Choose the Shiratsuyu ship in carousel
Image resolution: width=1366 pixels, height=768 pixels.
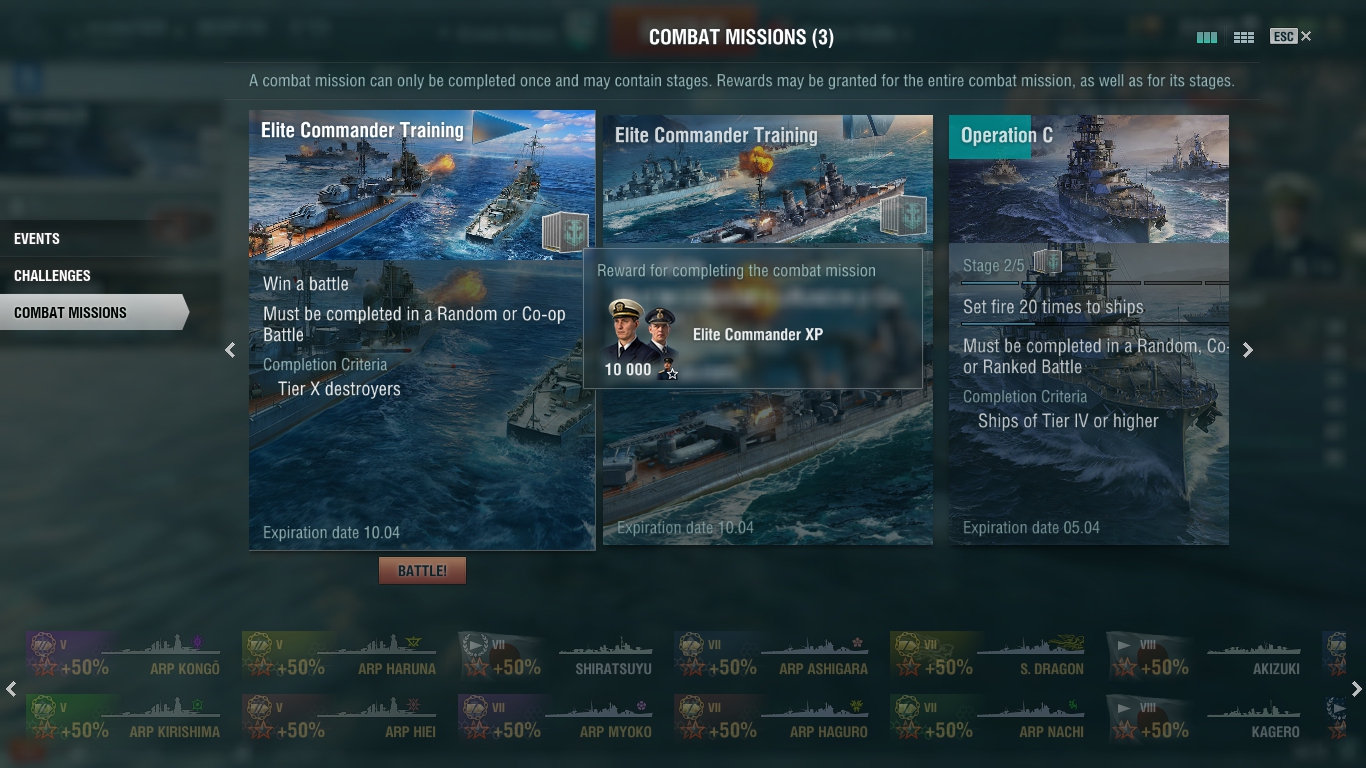pos(559,657)
